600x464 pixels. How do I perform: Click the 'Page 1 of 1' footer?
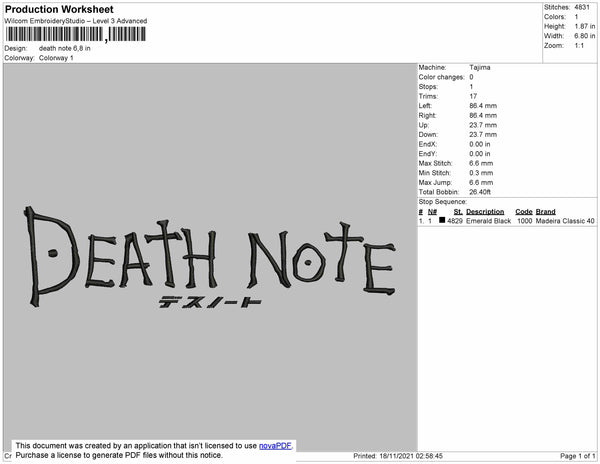point(577,456)
